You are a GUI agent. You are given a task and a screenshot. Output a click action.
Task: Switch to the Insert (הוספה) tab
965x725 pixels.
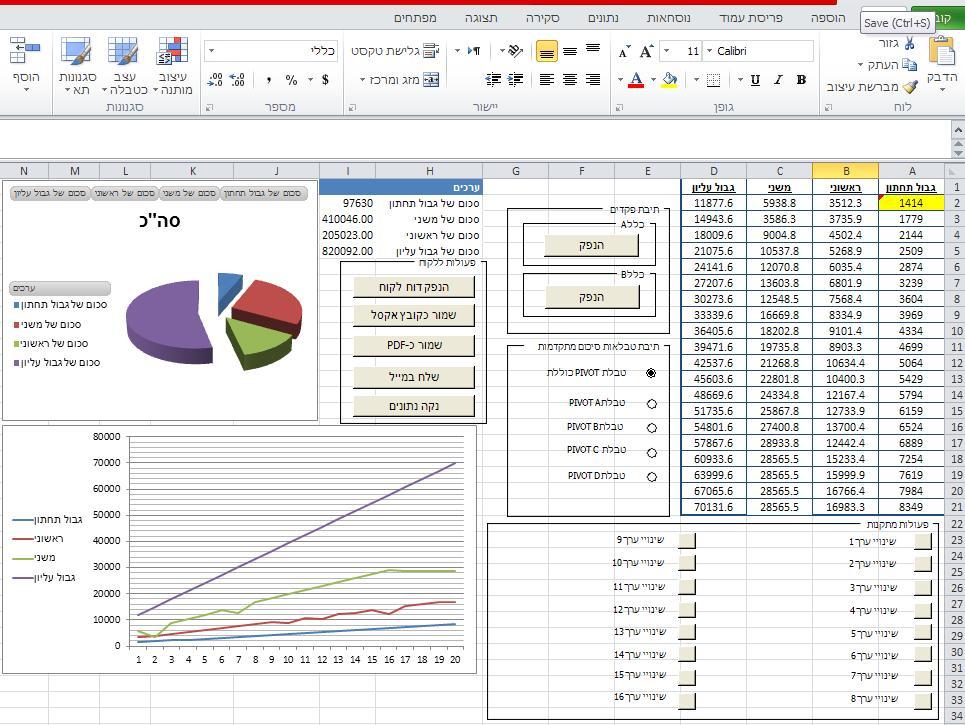[x=828, y=18]
